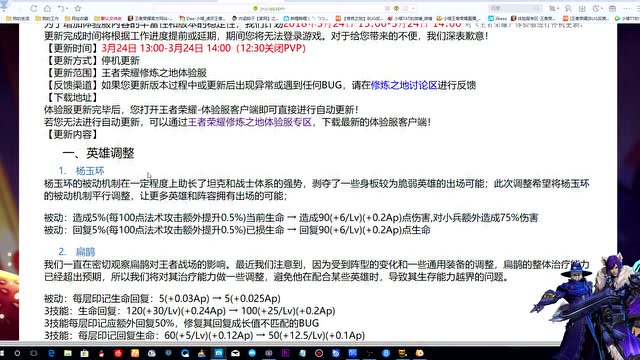Open the purple app icon on taskbar
Screen dimensions: 640x360
click(286, 353)
